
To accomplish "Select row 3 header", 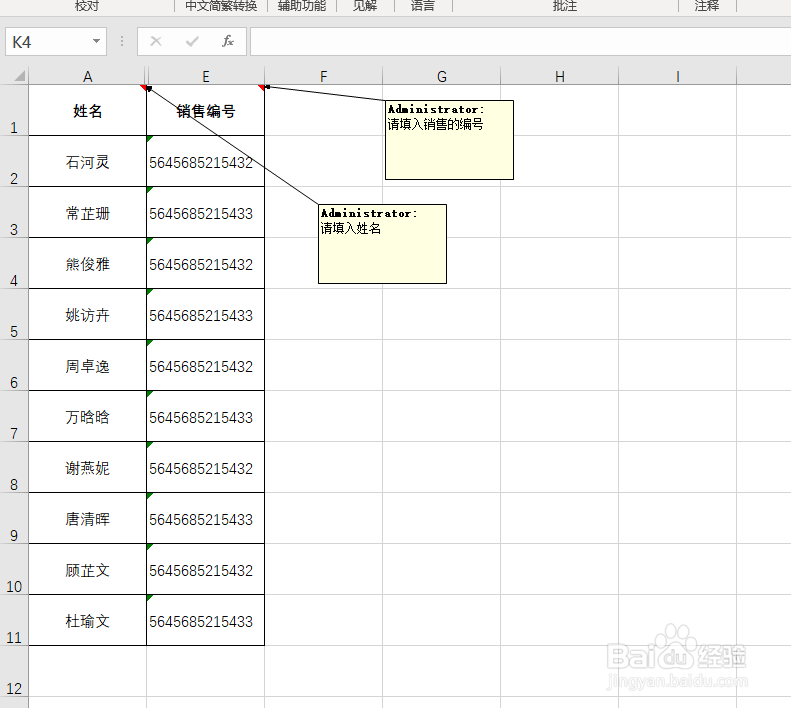I will tap(14, 212).
